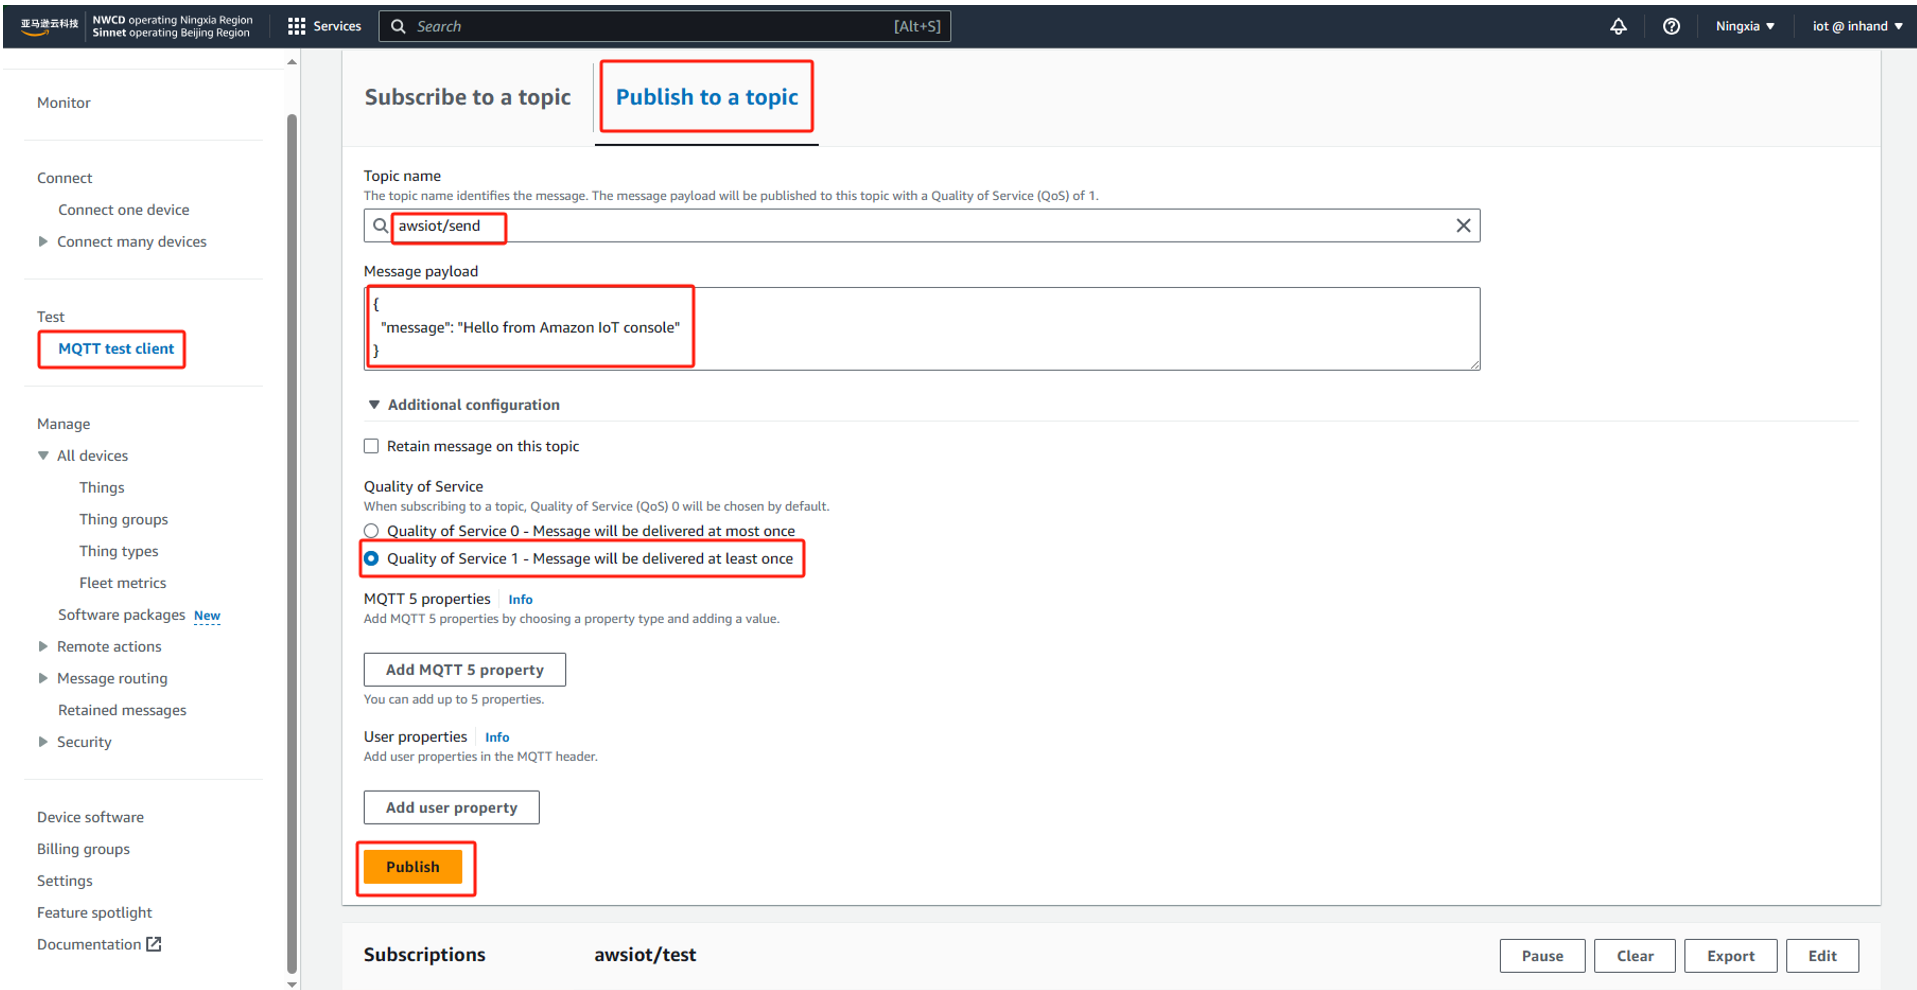Open the Services grid menu icon
This screenshot has height=990, width=1917.
[296, 27]
